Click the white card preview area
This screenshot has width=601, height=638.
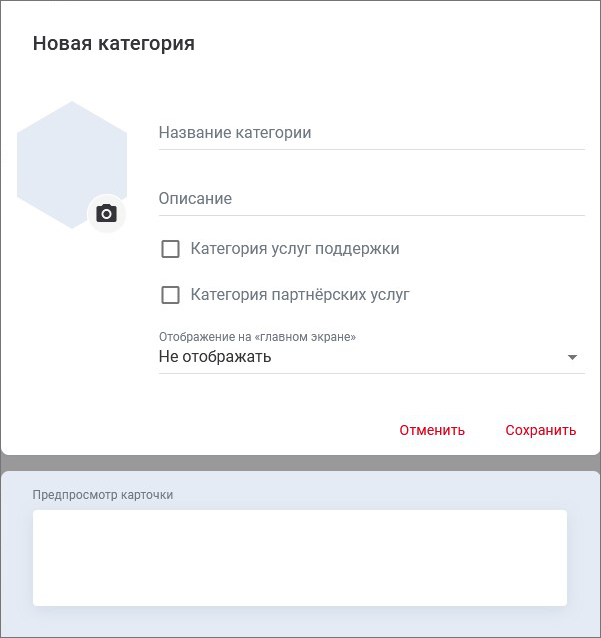click(299, 557)
